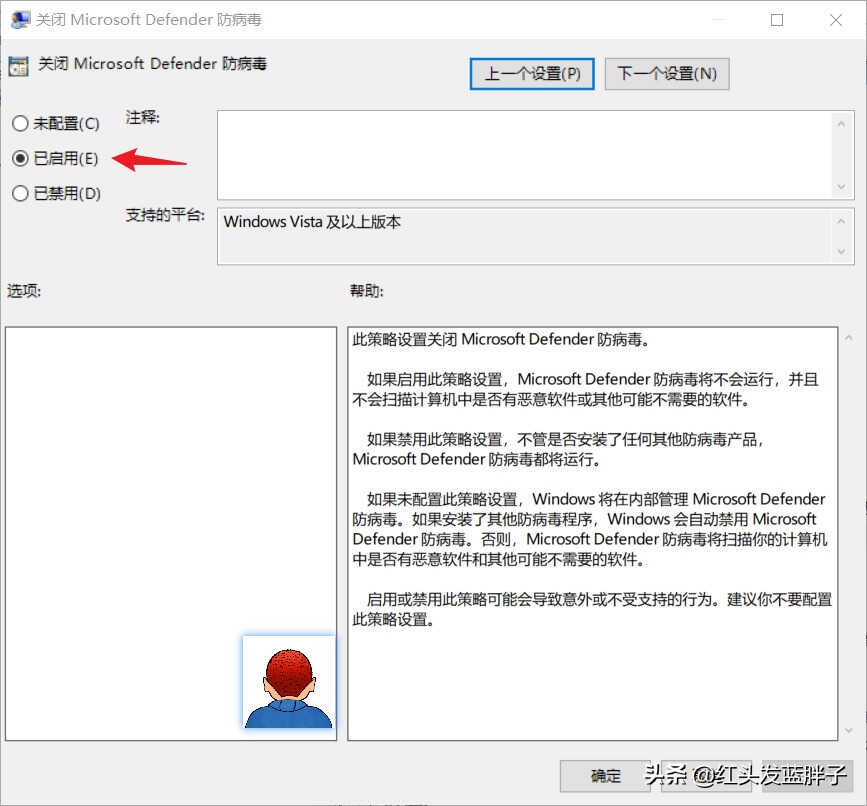The image size is (867, 806).
Task: Confirm with the 确定 button
Action: pyautogui.click(x=605, y=776)
